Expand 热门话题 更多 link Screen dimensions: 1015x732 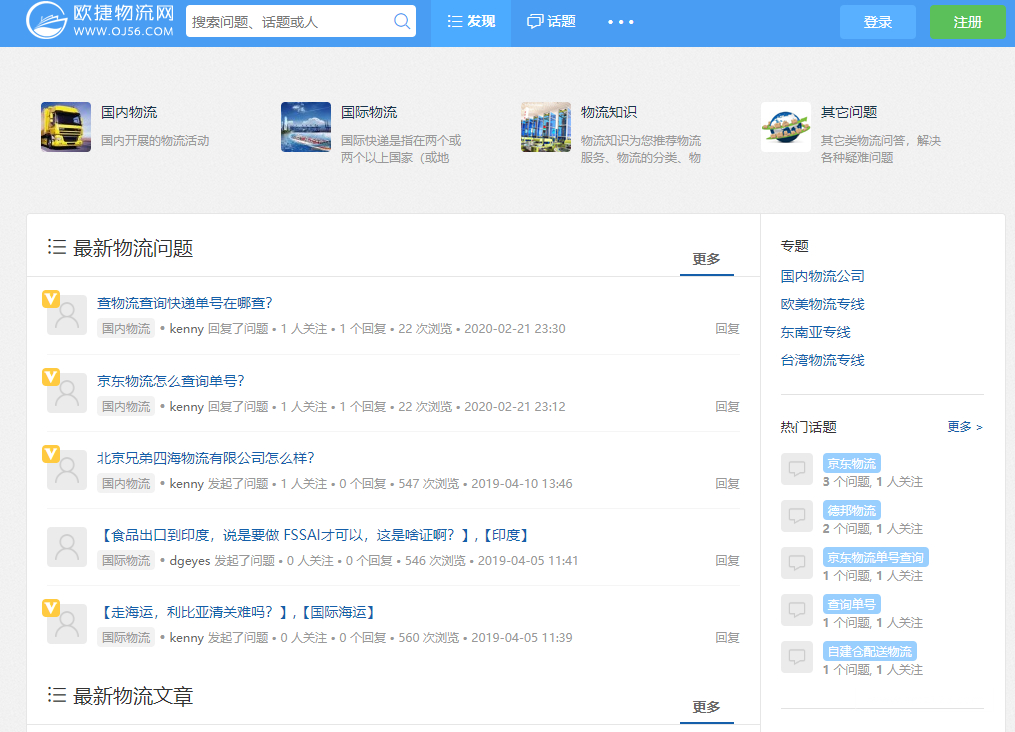pos(964,427)
